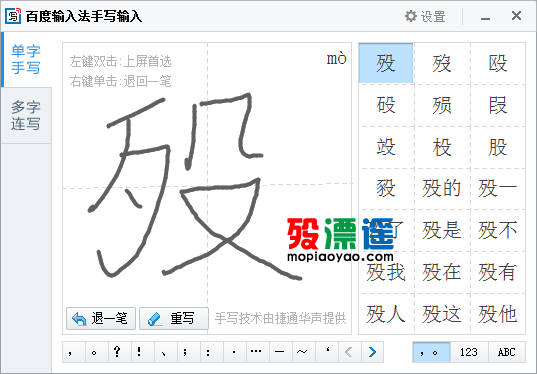This screenshot has height=374, width=537.
Task: Switch symbol bar to 123 number mode
Action: (469, 352)
